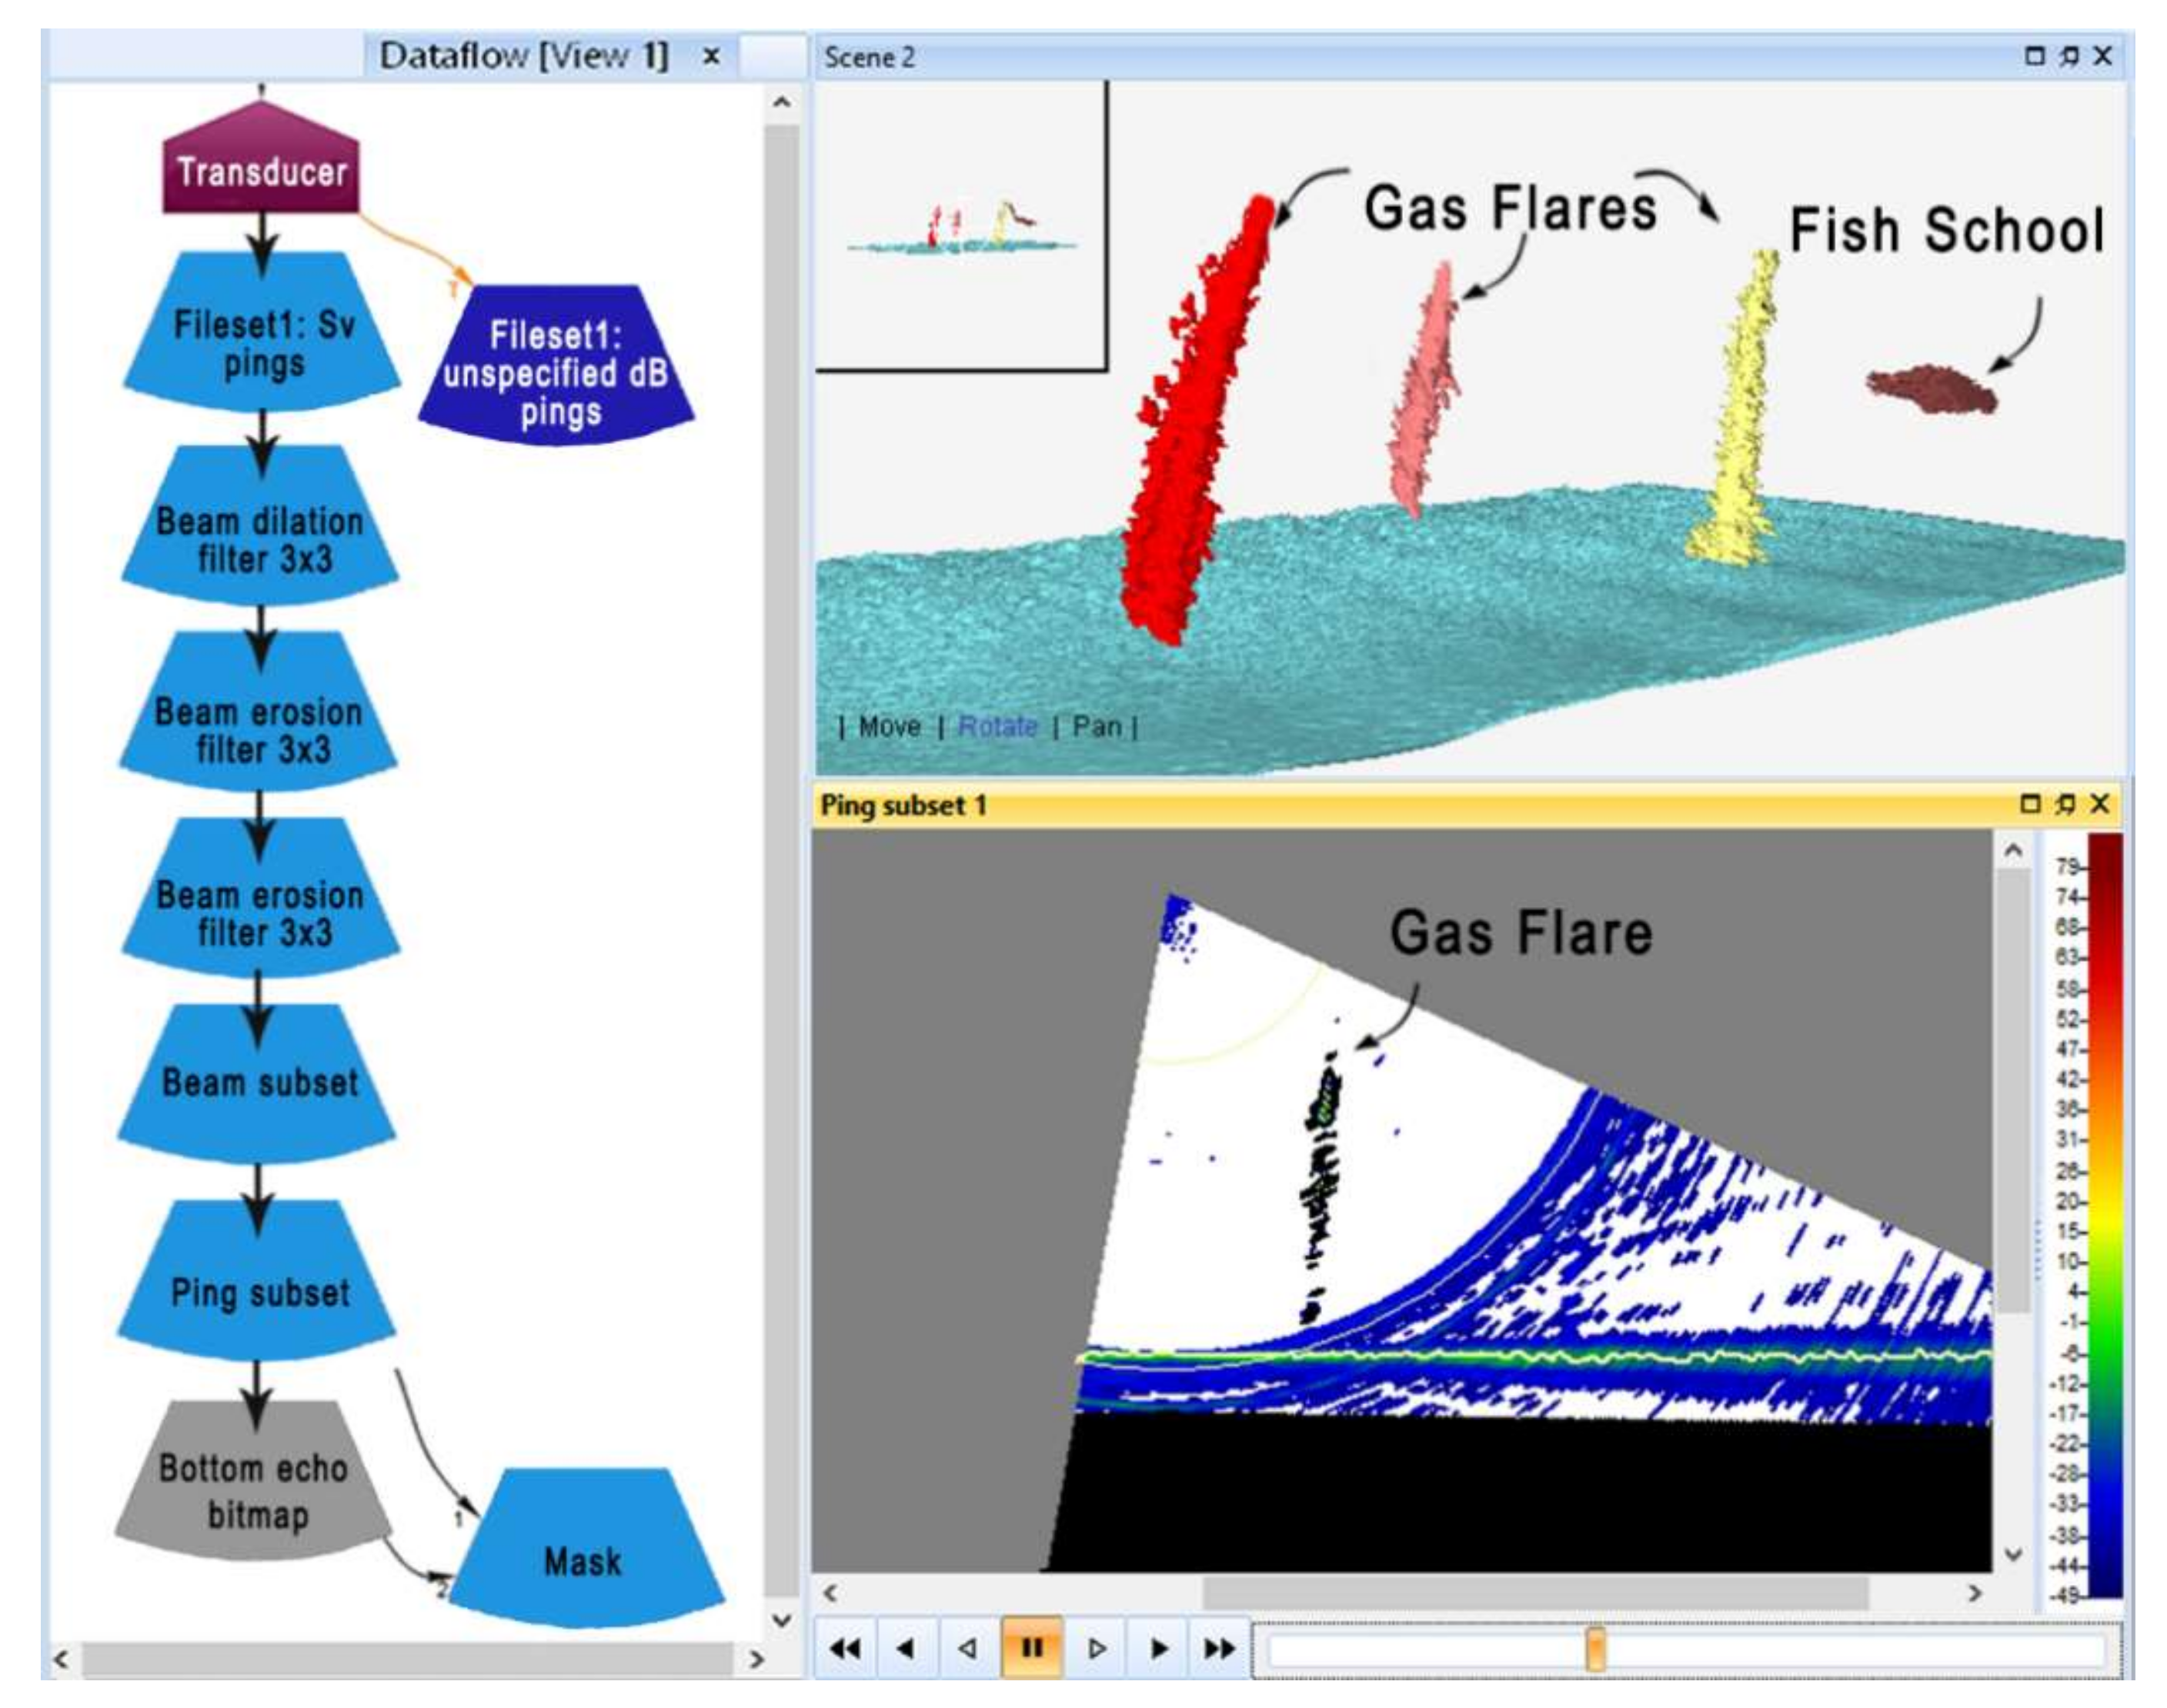Pin the Ping subset 1 panel
2167x1708 pixels.
[x=2066, y=803]
